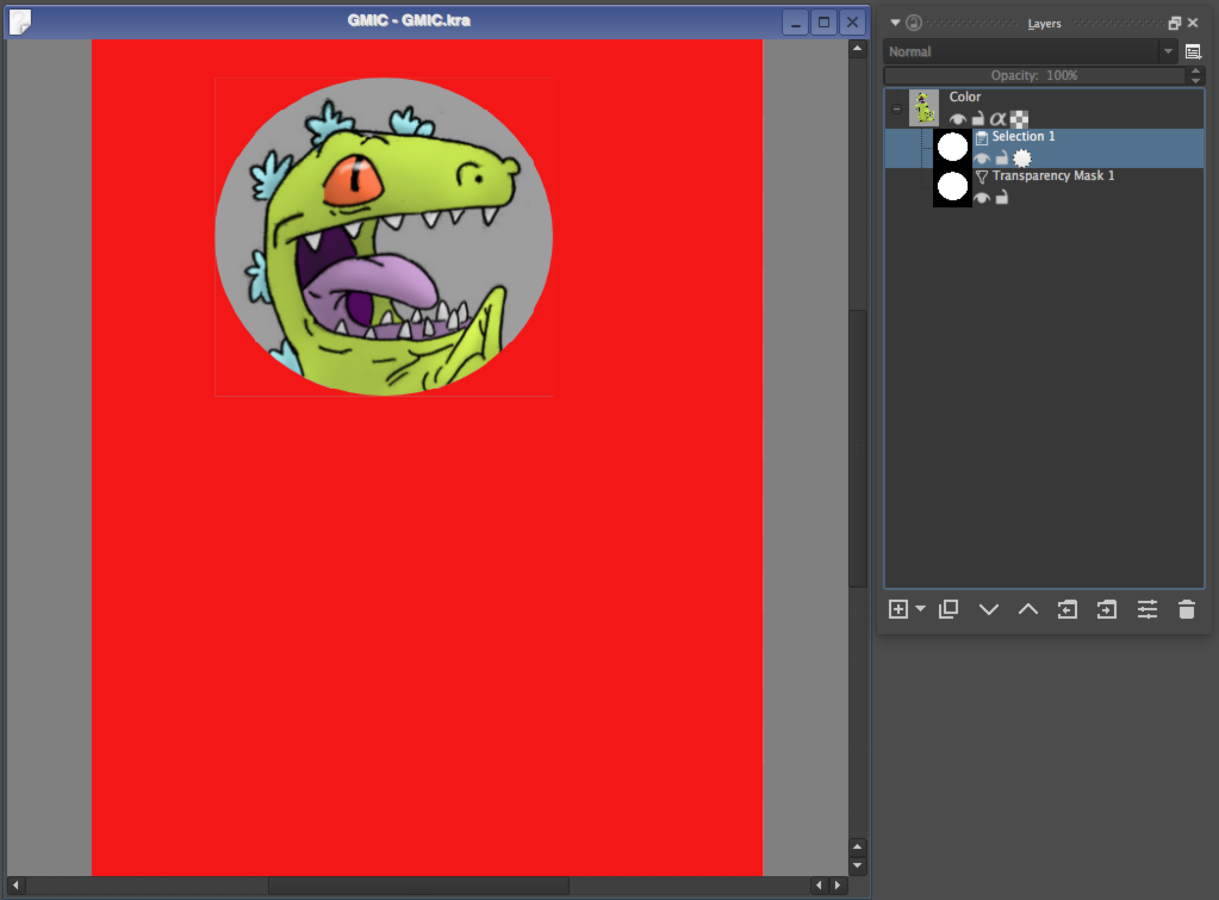The image size is (1219, 900).
Task: Open the add-layer type dropdown arrow
Action: point(920,609)
